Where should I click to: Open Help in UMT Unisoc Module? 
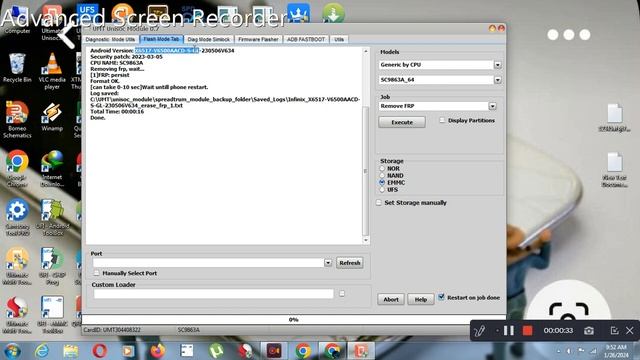tap(420, 299)
